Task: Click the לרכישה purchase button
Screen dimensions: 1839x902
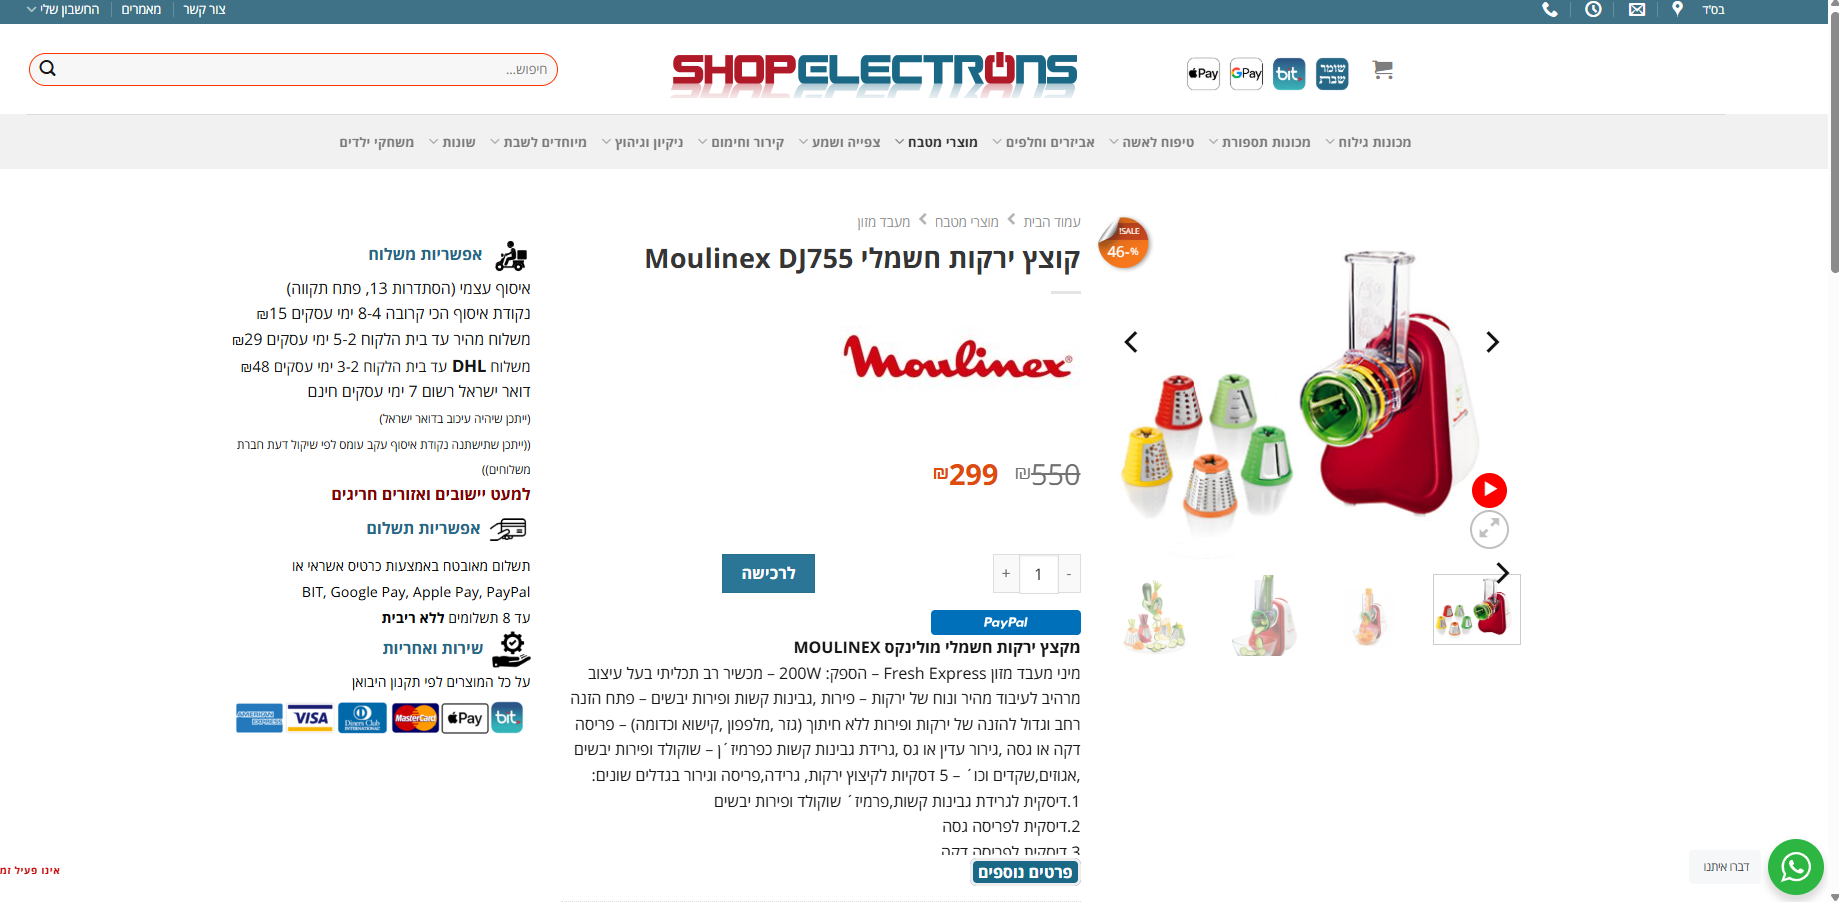Action: coord(768,573)
